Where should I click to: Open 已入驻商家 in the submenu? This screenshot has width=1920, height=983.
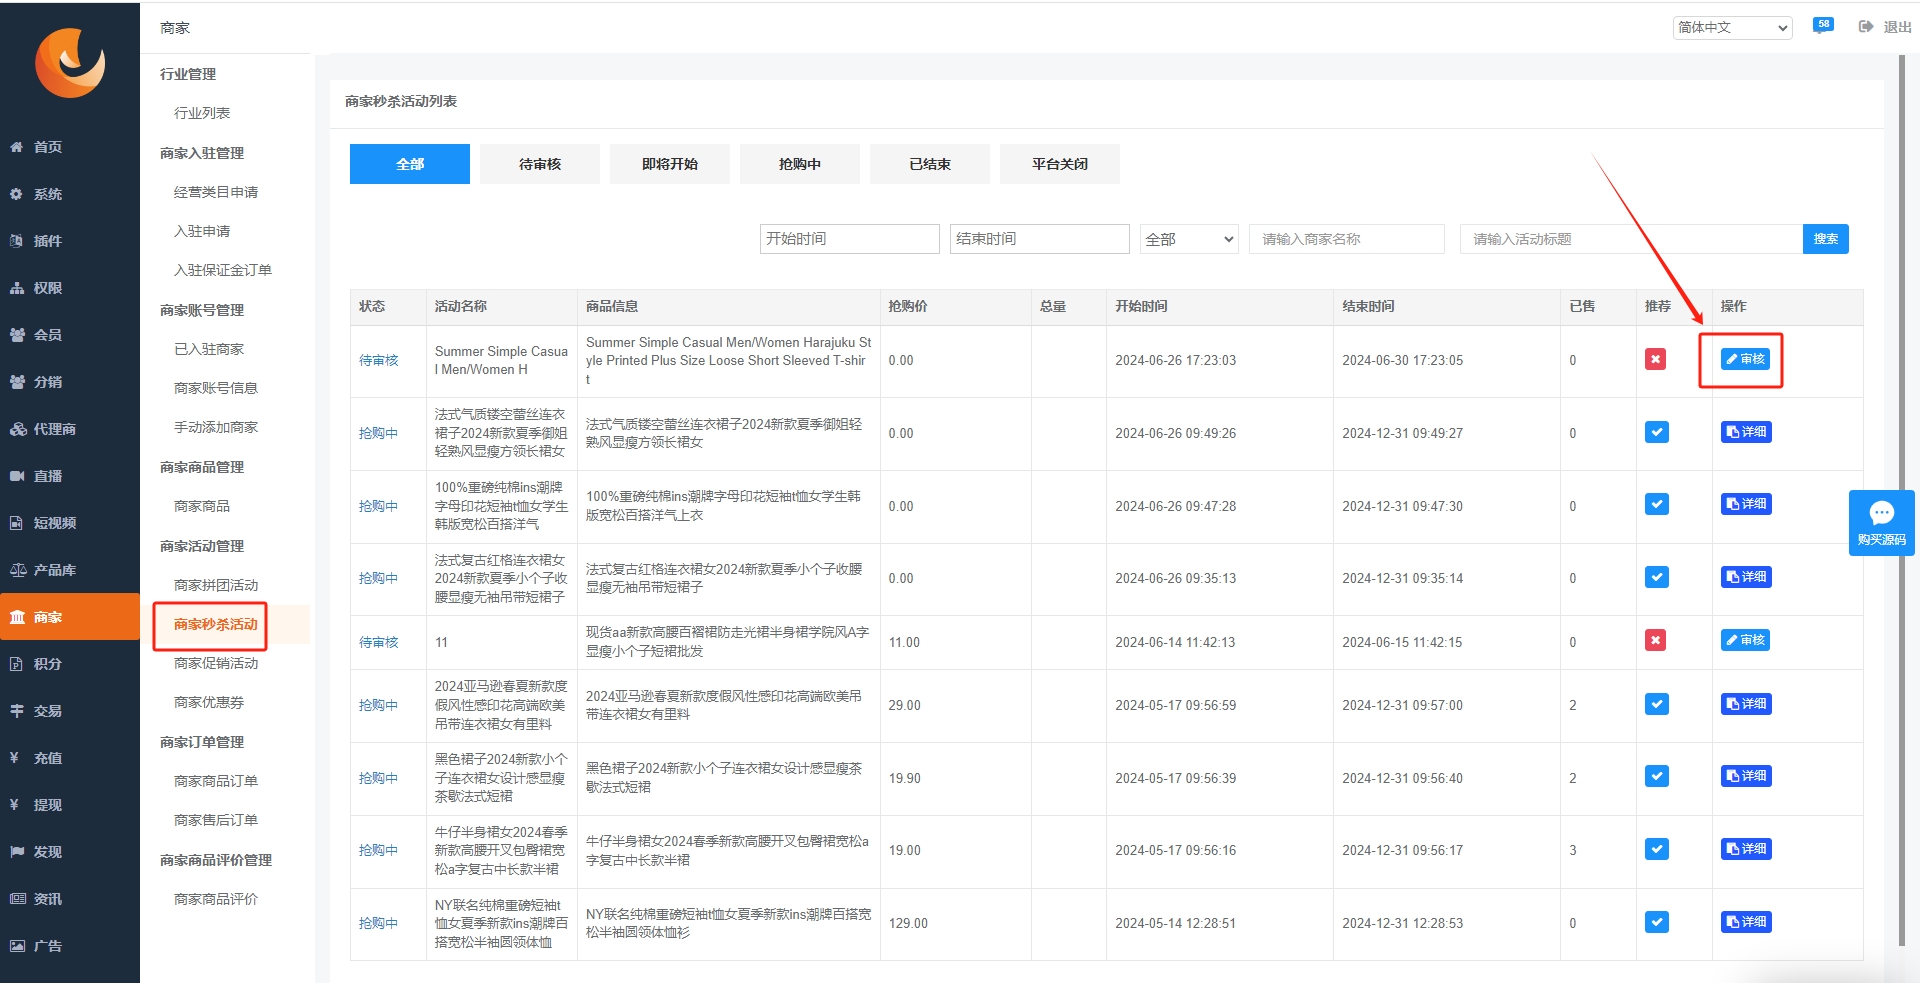click(x=209, y=349)
